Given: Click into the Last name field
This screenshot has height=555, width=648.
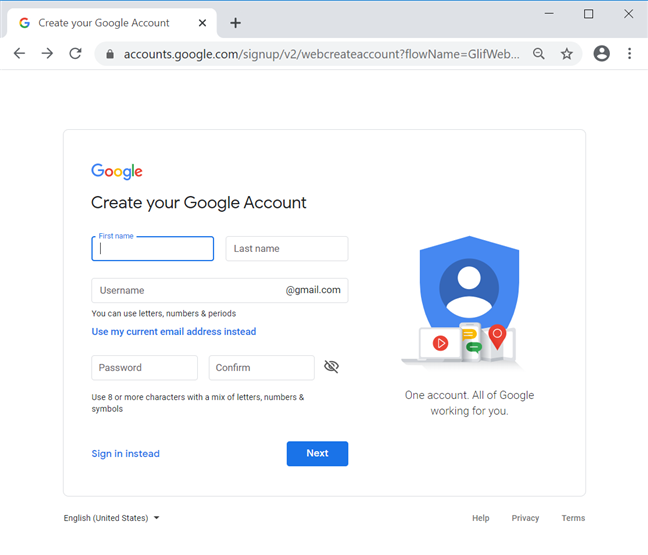Looking at the screenshot, I should point(286,249).
